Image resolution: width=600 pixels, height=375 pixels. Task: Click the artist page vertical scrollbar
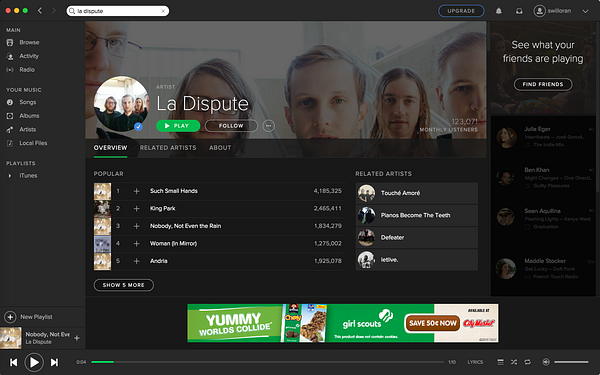click(489, 36)
